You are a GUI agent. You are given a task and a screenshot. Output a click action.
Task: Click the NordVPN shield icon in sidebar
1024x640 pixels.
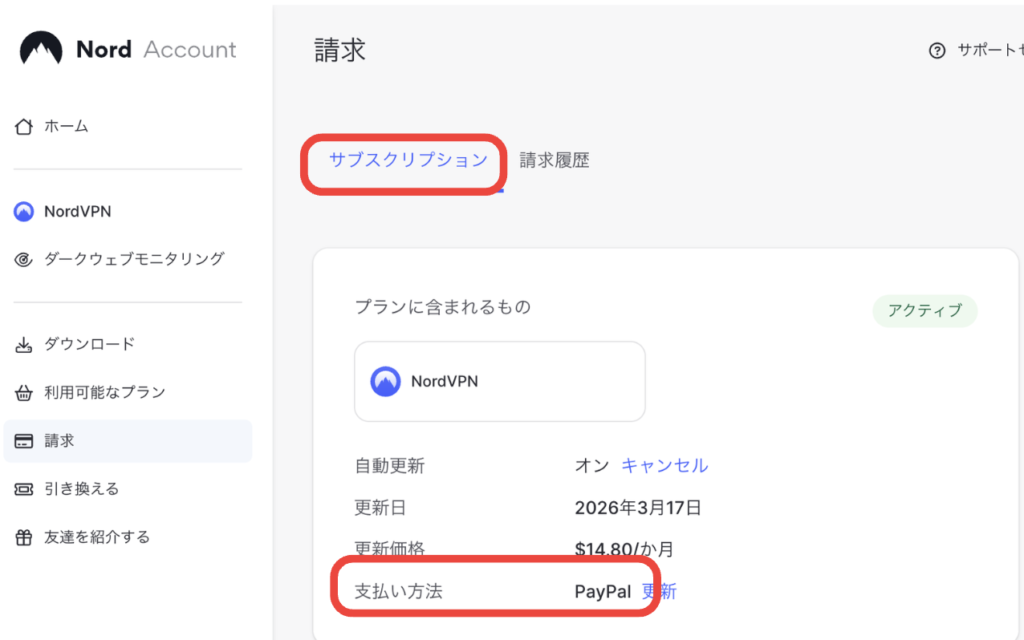click(24, 212)
